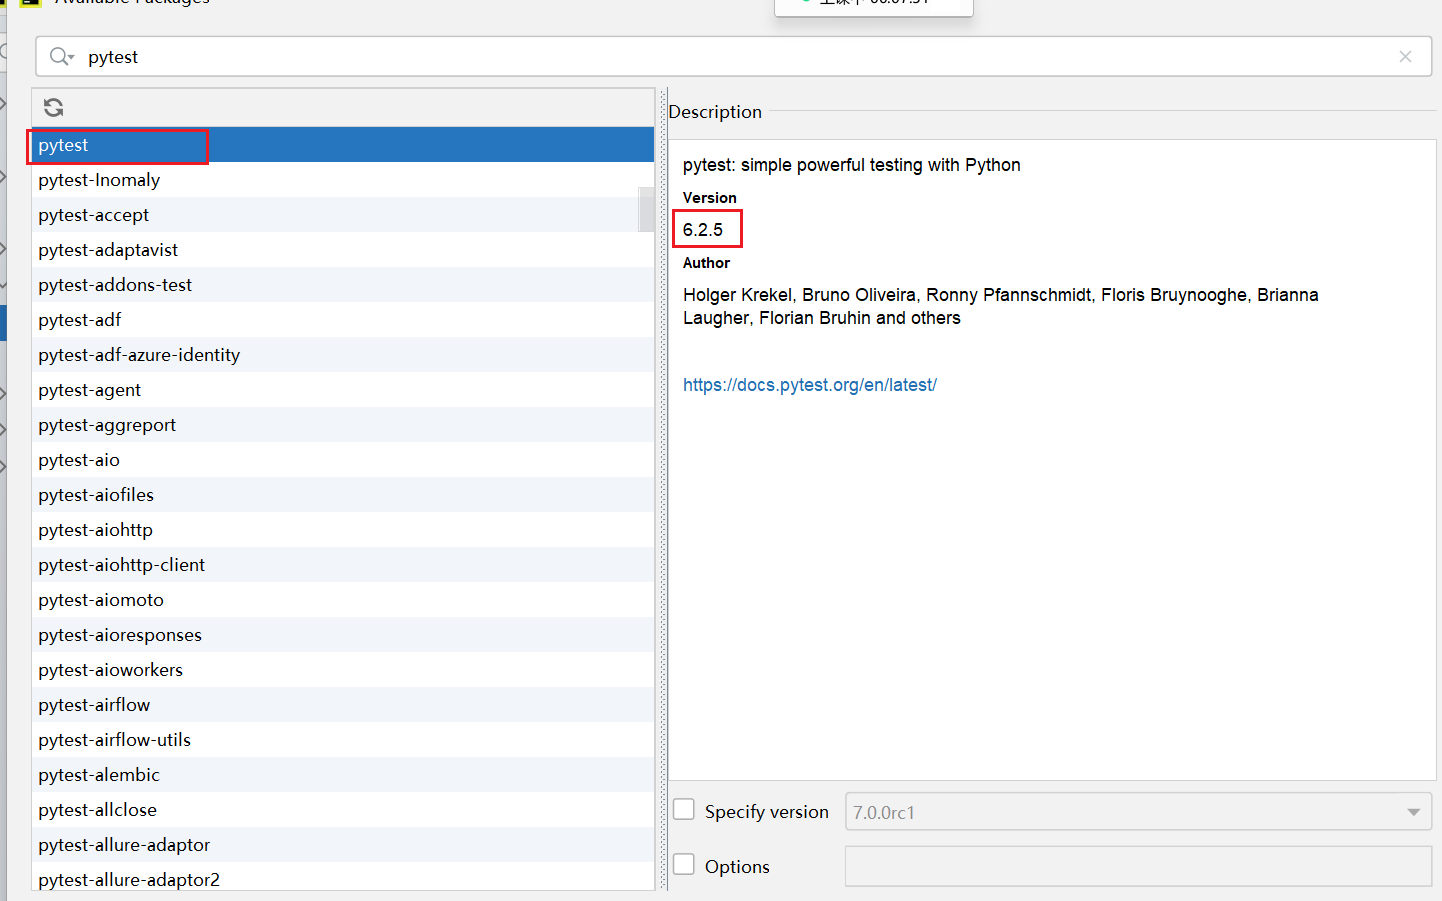This screenshot has width=1442, height=901.
Task: Reload the package list with refresh icon
Action: (x=54, y=107)
